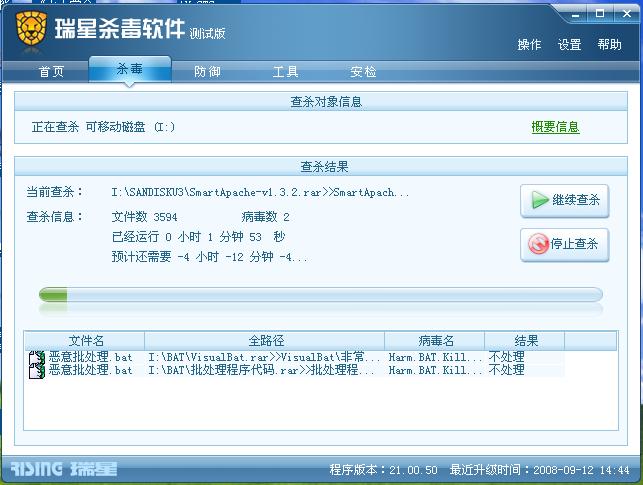Image resolution: width=643 pixels, height=485 pixels.
Task: Switch to the 工具 tab
Action: coord(285,72)
